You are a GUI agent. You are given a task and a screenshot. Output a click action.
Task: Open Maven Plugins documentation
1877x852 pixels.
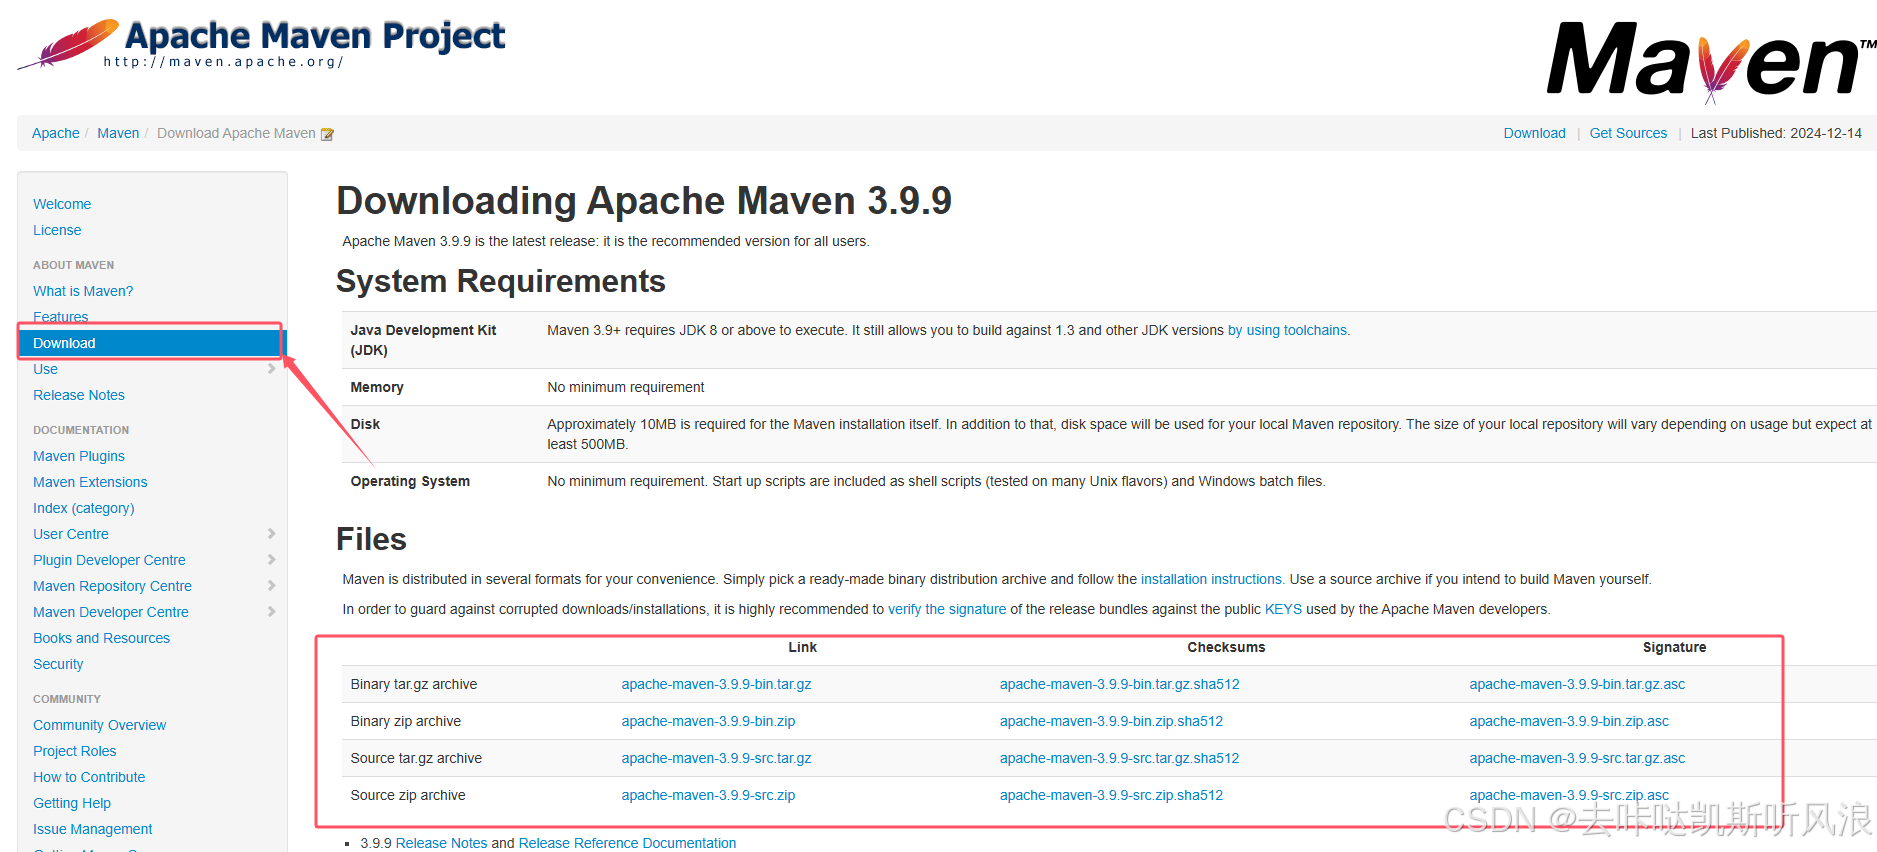pos(79,456)
